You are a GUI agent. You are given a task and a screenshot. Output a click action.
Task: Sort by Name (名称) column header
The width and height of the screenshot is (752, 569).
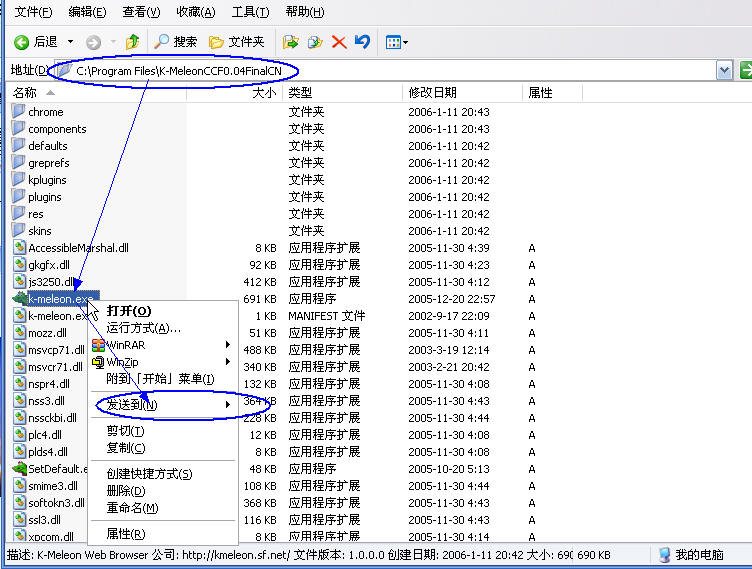click(x=96, y=92)
